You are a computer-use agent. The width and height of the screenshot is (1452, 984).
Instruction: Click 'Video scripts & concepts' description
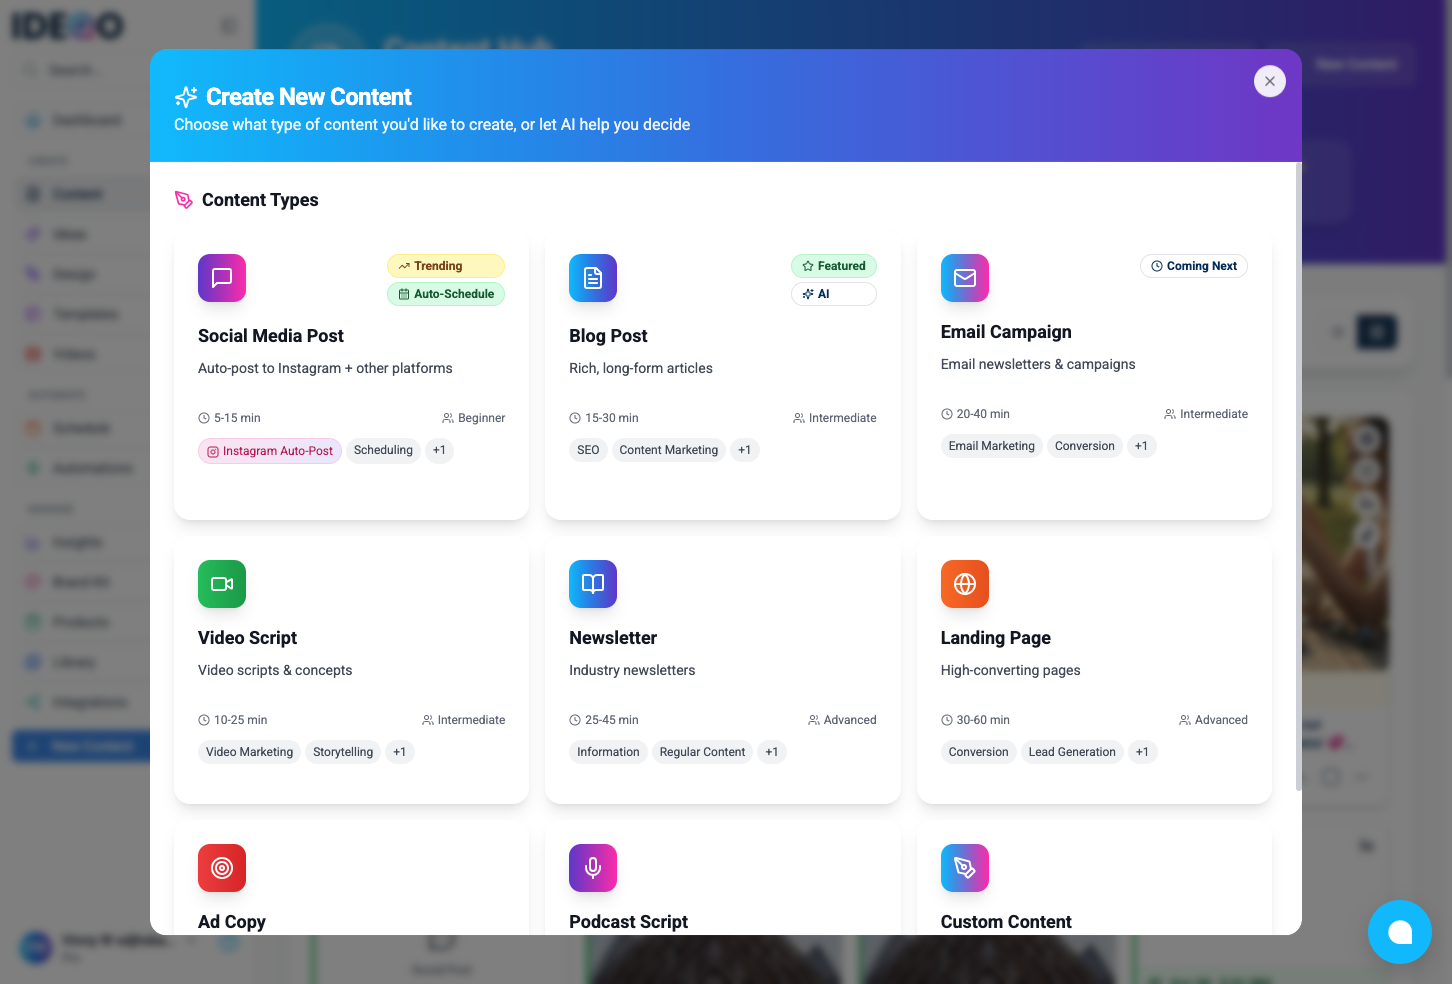275,670
